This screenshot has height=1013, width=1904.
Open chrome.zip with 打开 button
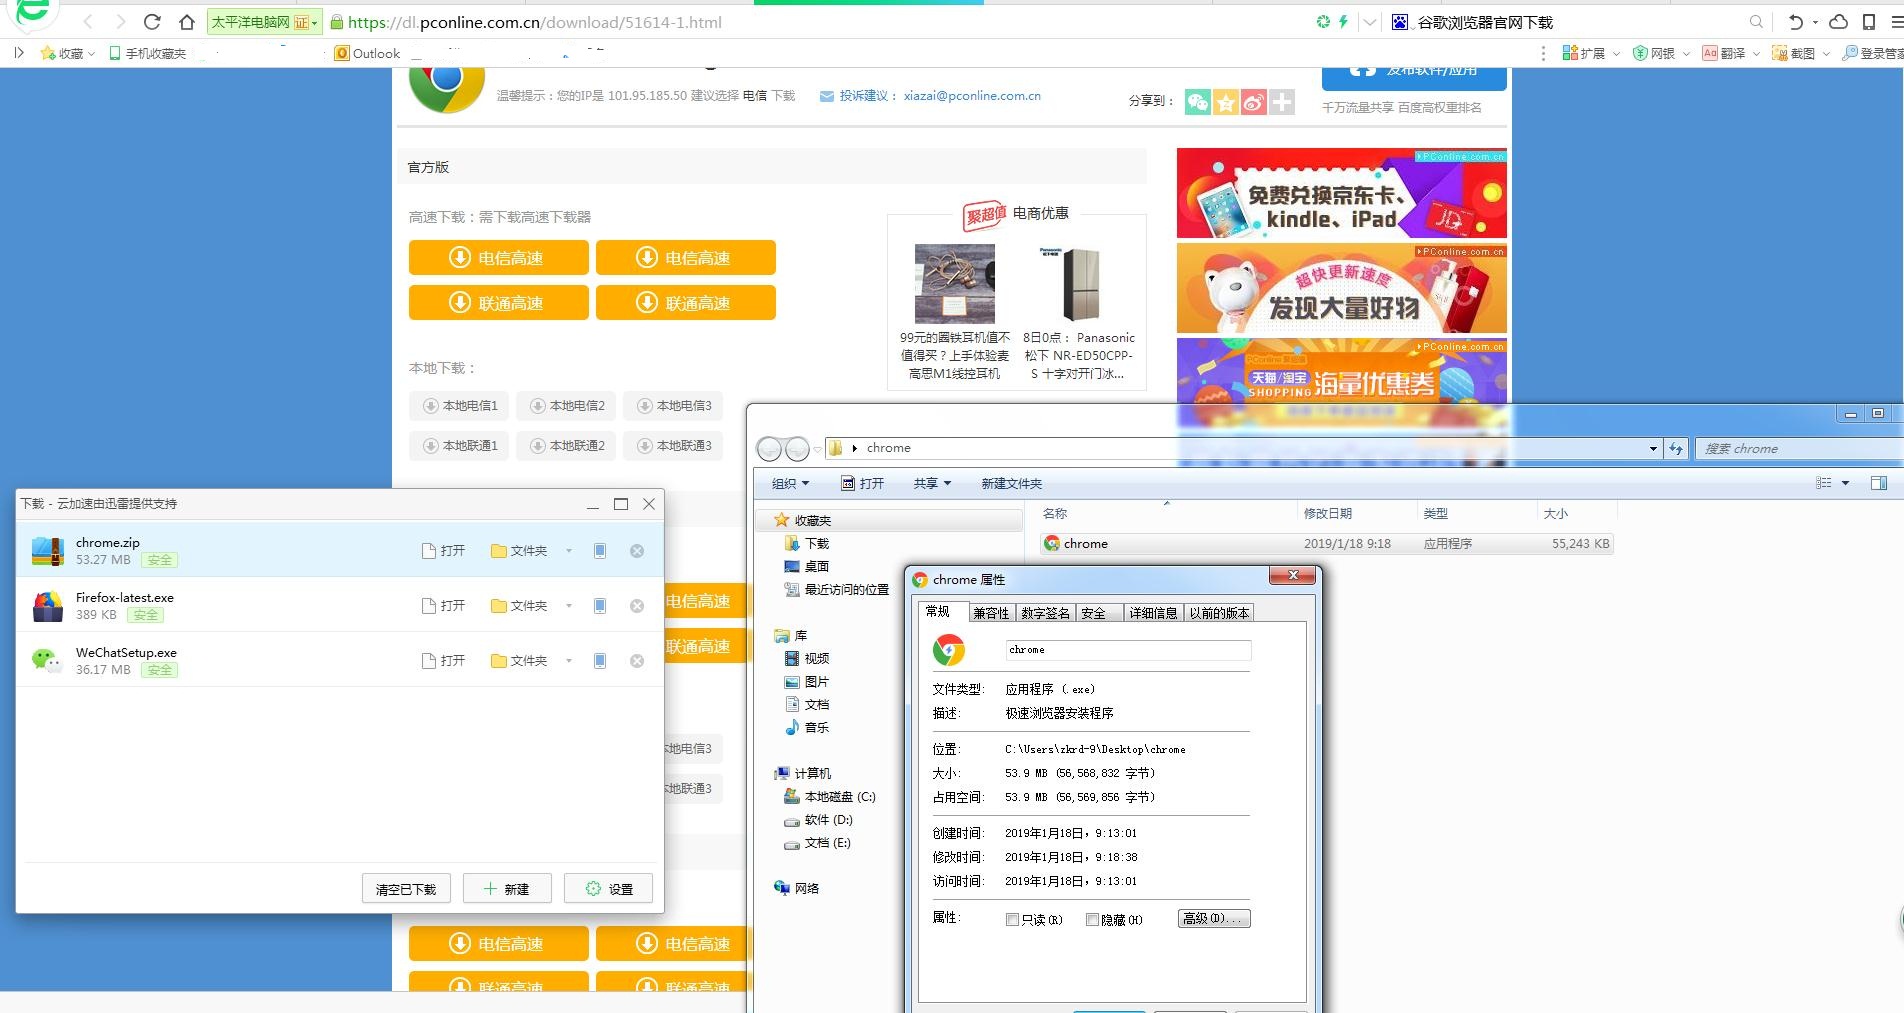444,551
